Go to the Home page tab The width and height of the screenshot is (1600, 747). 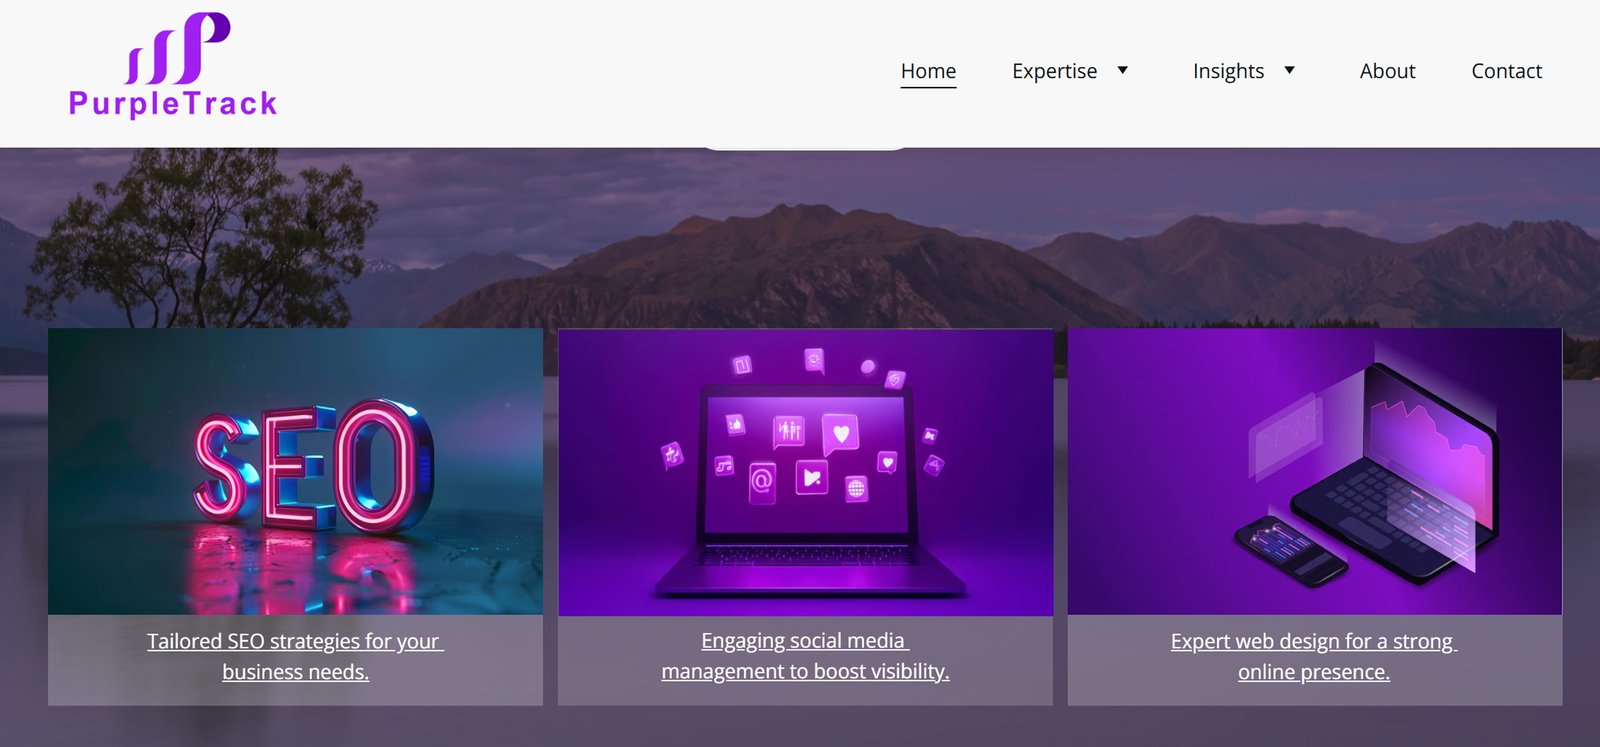coord(928,71)
